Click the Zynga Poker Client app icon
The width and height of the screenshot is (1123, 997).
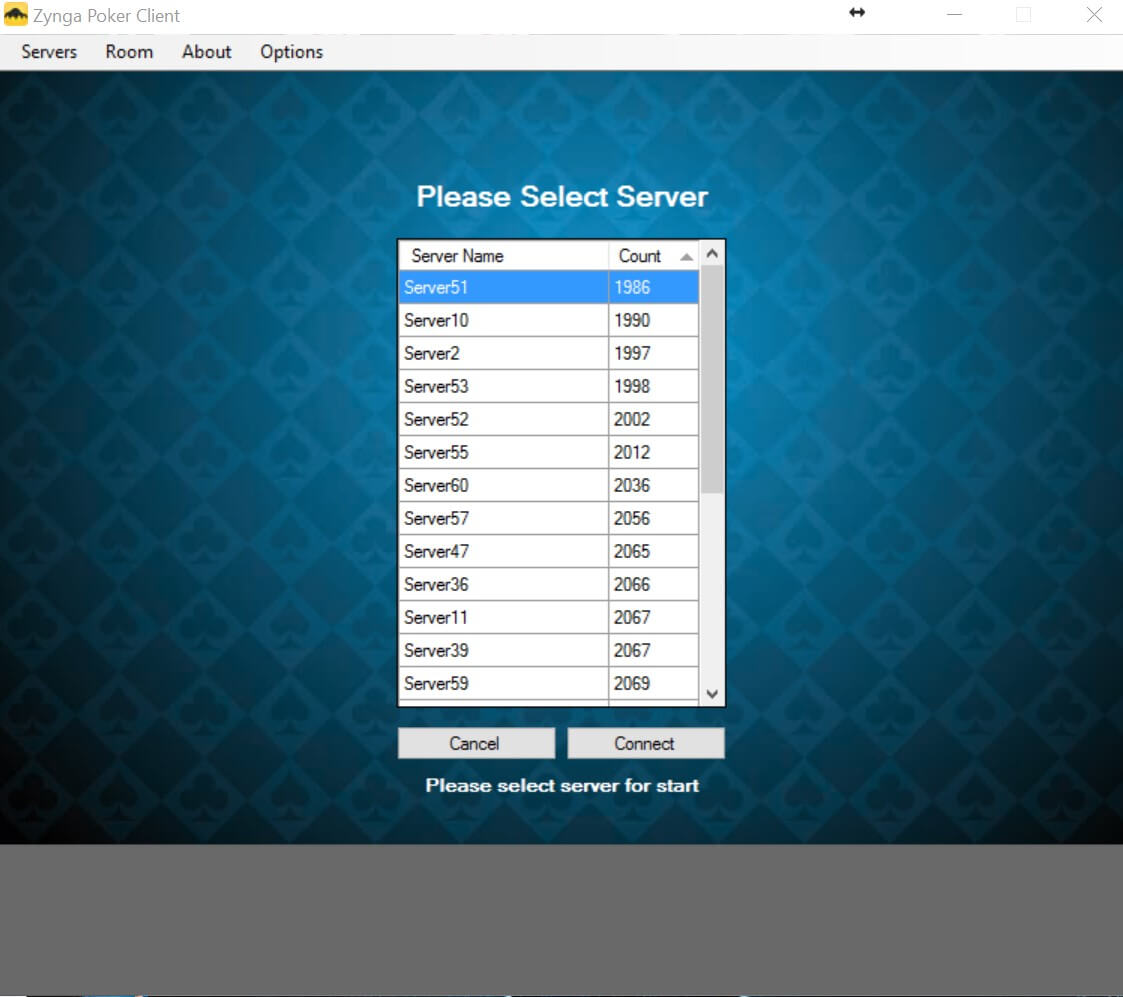click(x=16, y=15)
